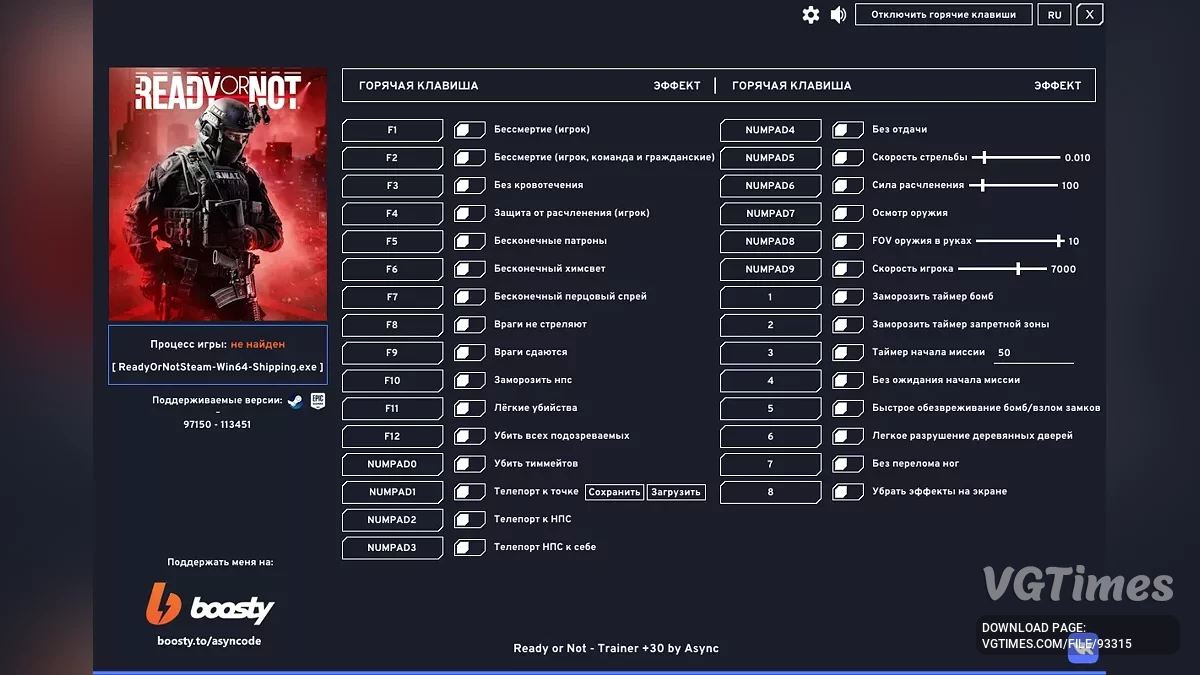Screen dimensions: 1200x675
Task: Mute sound with the speaker icon
Action: tap(838, 15)
